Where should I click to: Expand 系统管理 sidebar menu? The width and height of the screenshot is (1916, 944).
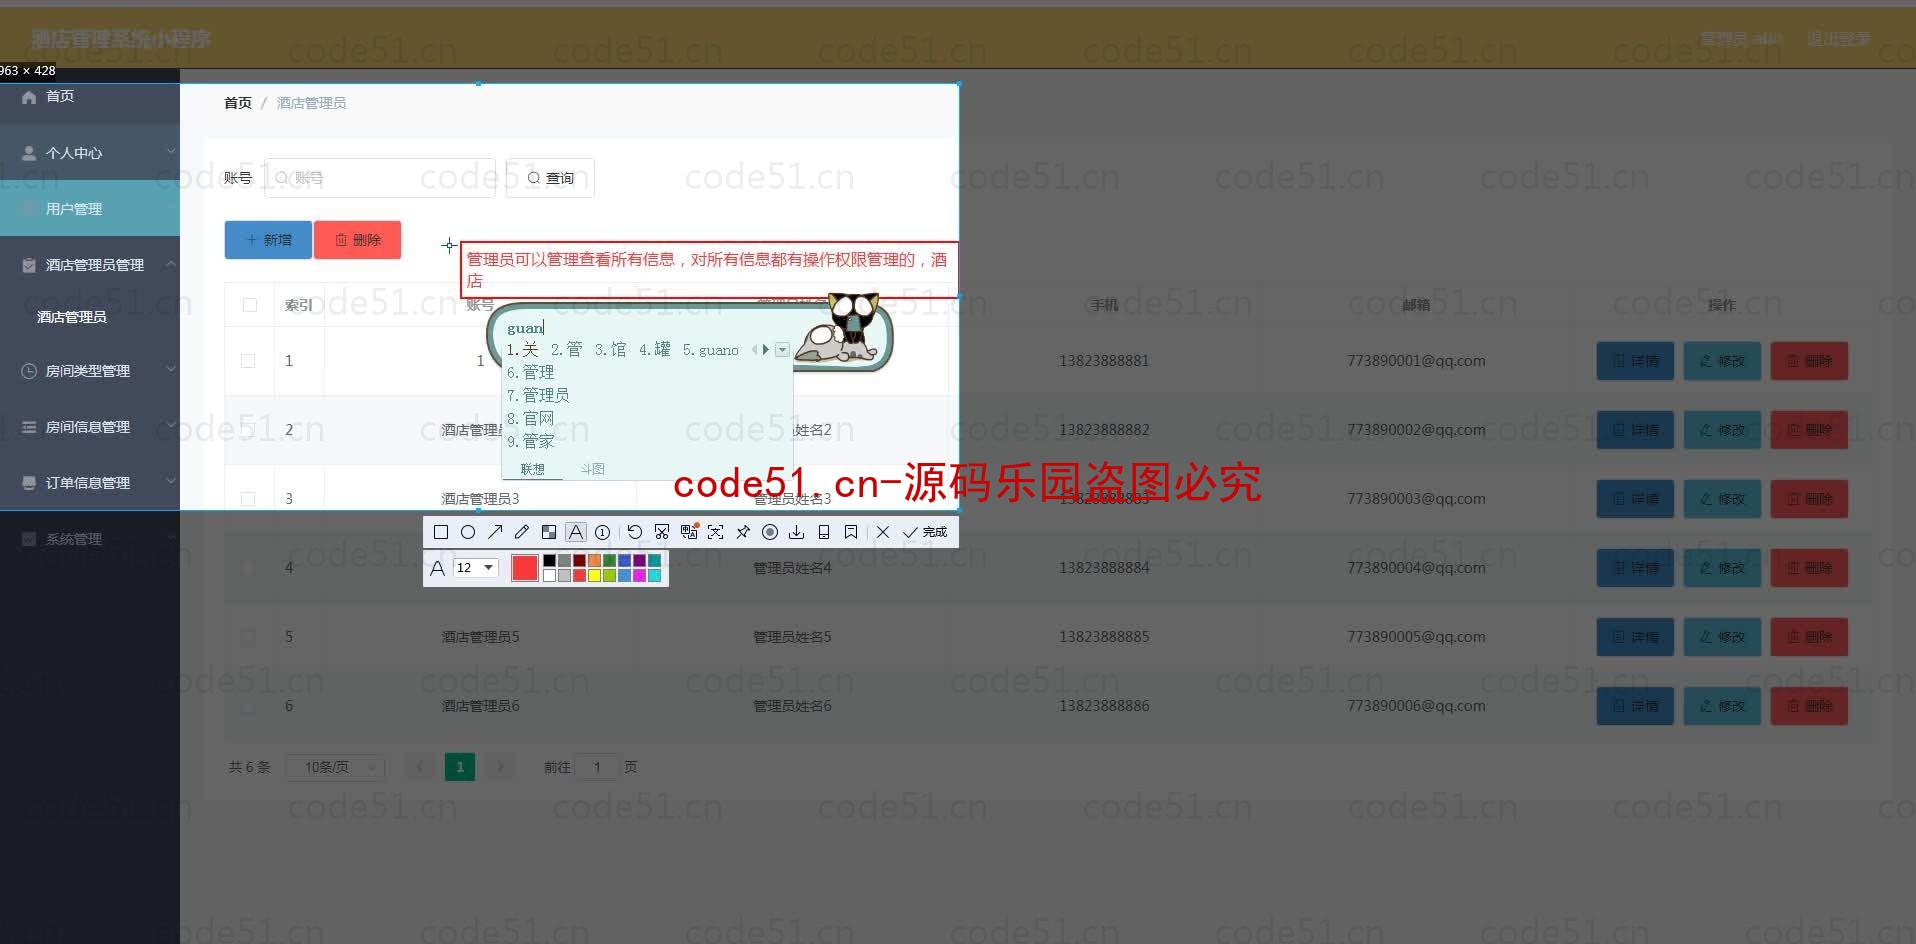(x=90, y=539)
